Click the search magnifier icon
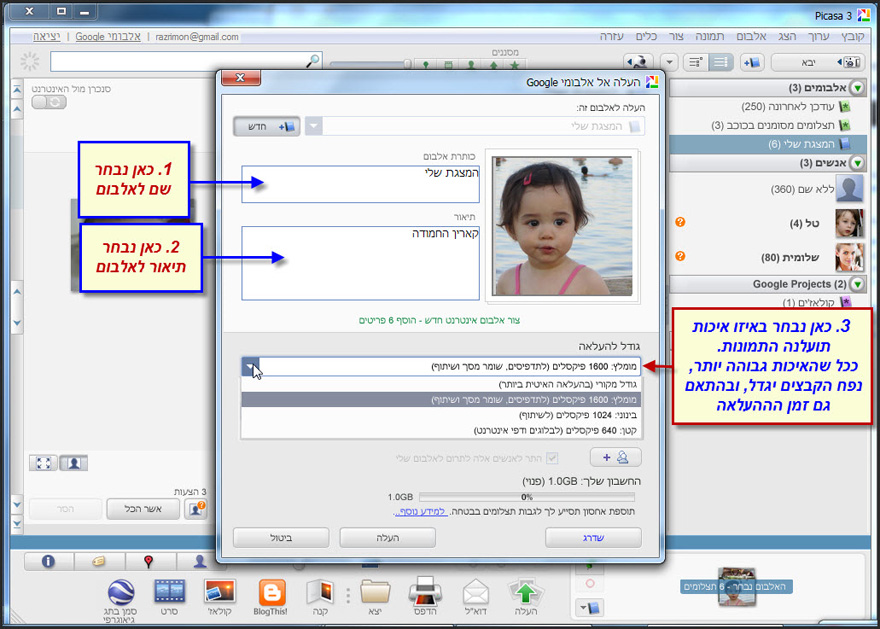 pyautogui.click(x=313, y=60)
